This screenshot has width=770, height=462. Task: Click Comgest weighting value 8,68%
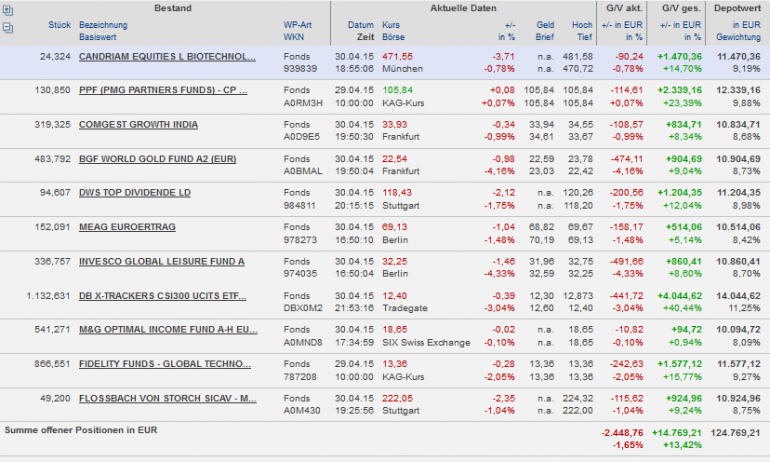746,136
